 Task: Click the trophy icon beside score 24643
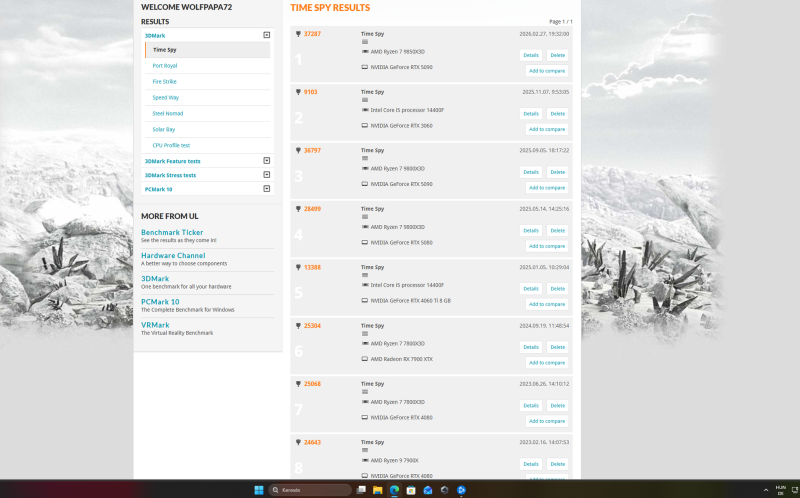pos(298,442)
